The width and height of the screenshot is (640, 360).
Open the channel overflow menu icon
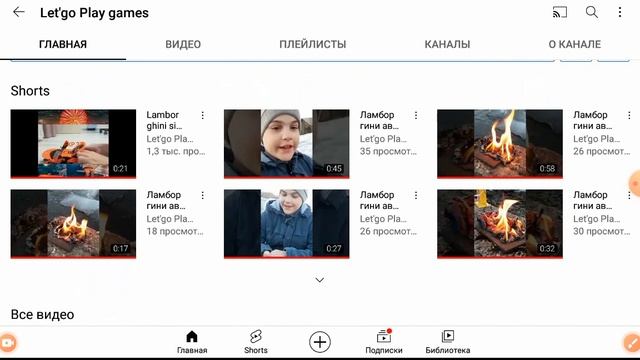click(620, 12)
